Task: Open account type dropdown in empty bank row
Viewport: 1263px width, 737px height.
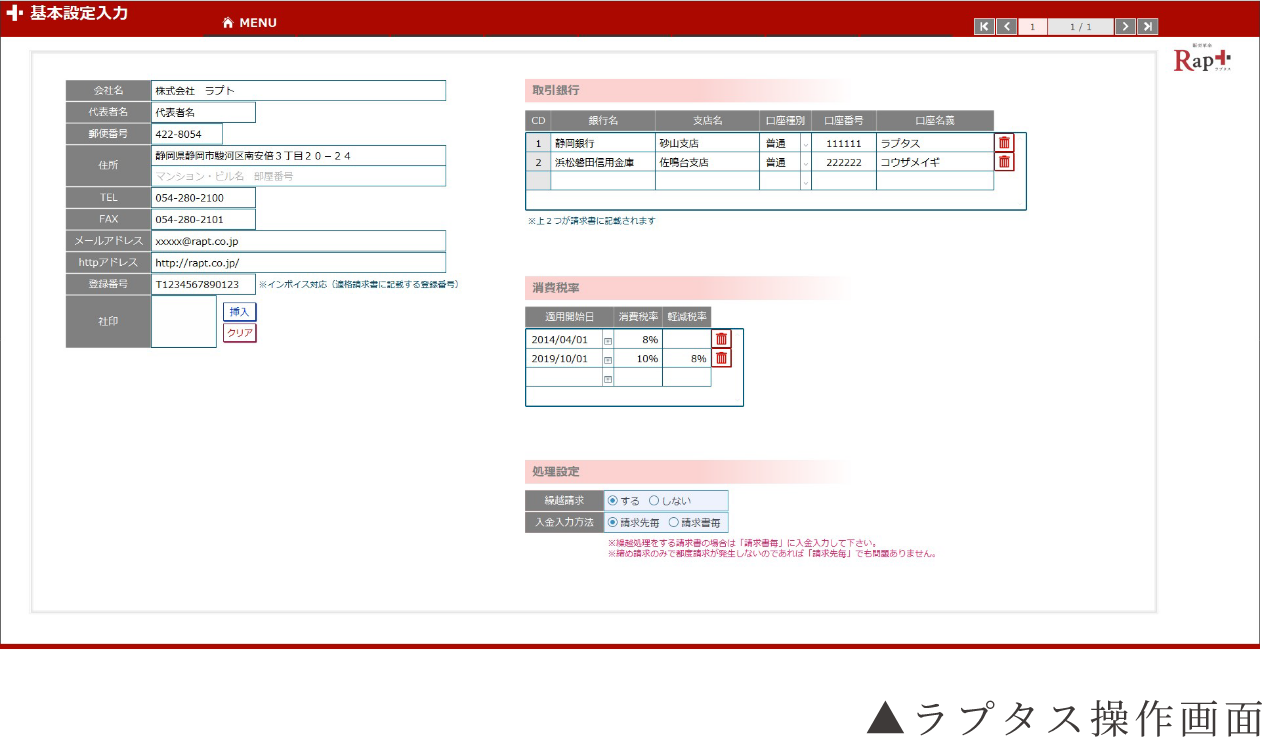Action: pyautogui.click(x=805, y=182)
